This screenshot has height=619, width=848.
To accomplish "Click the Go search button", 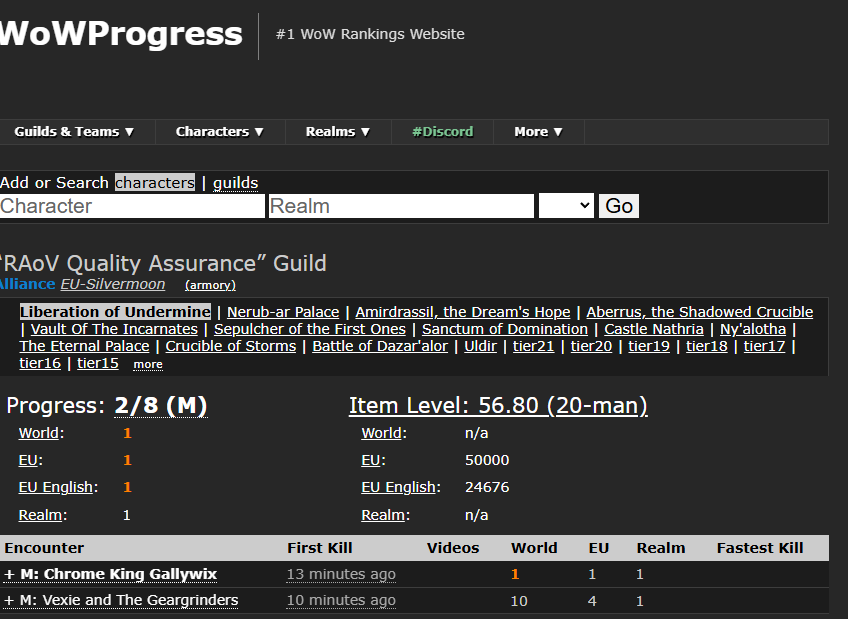I will (x=619, y=206).
